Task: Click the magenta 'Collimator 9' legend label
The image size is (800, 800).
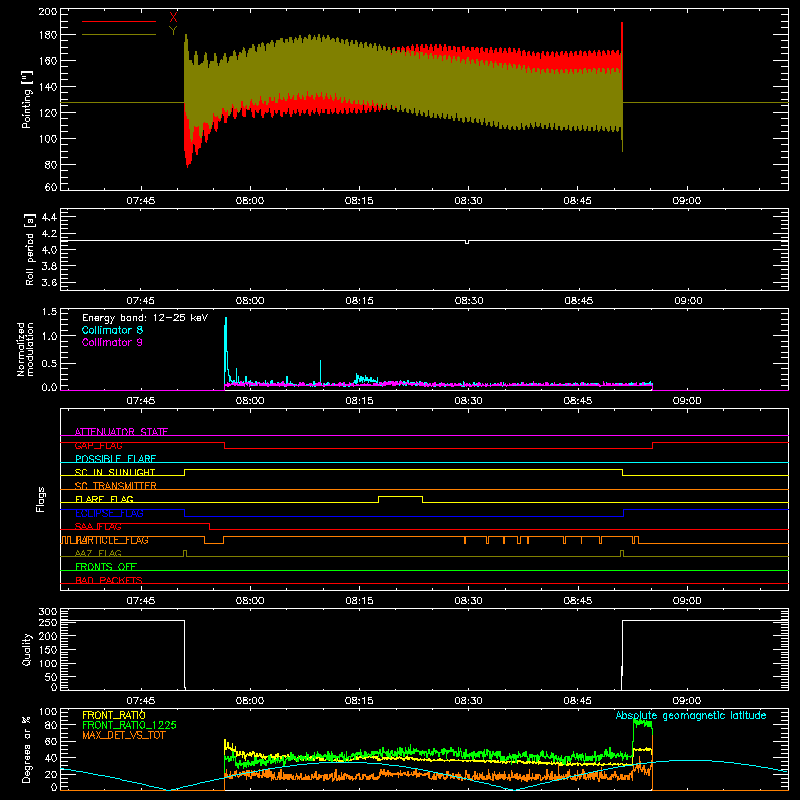Action: click(x=112, y=342)
